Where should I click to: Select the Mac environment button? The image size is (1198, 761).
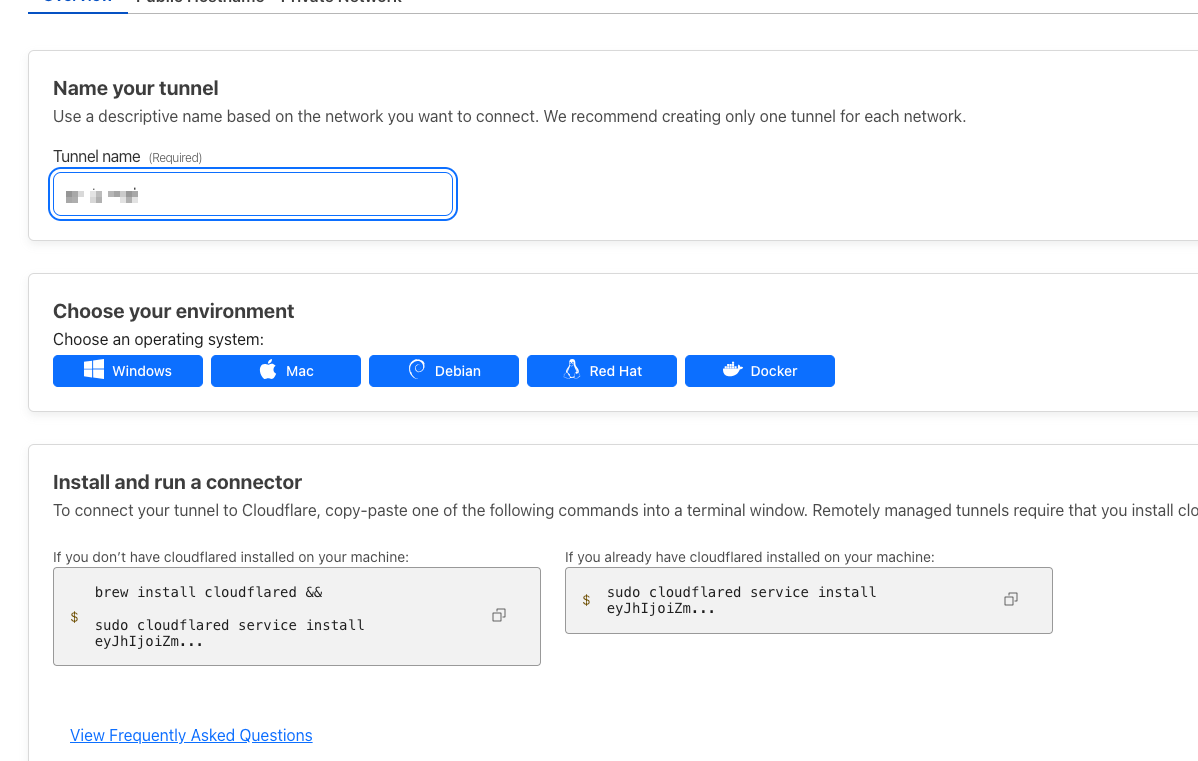tap(286, 371)
